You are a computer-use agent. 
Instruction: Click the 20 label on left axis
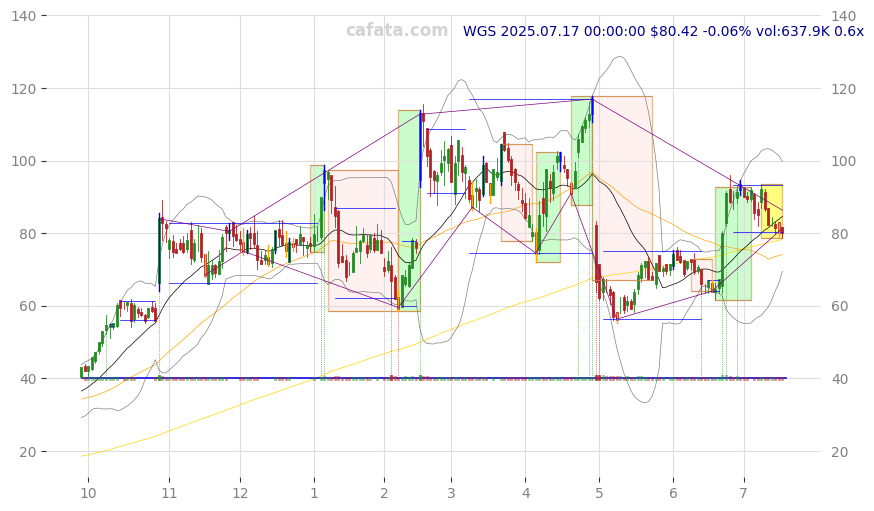[x=27, y=452]
